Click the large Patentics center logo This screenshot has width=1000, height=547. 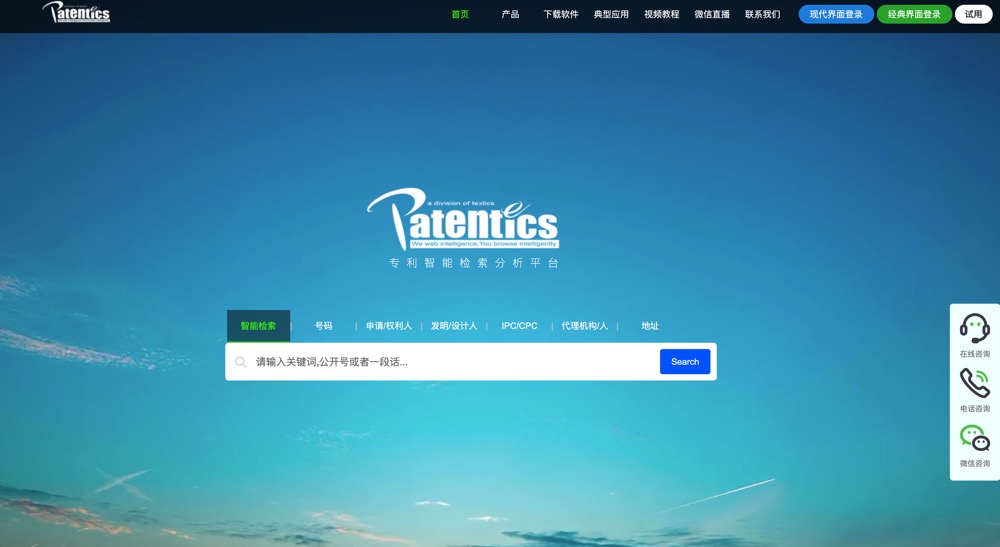tap(463, 219)
